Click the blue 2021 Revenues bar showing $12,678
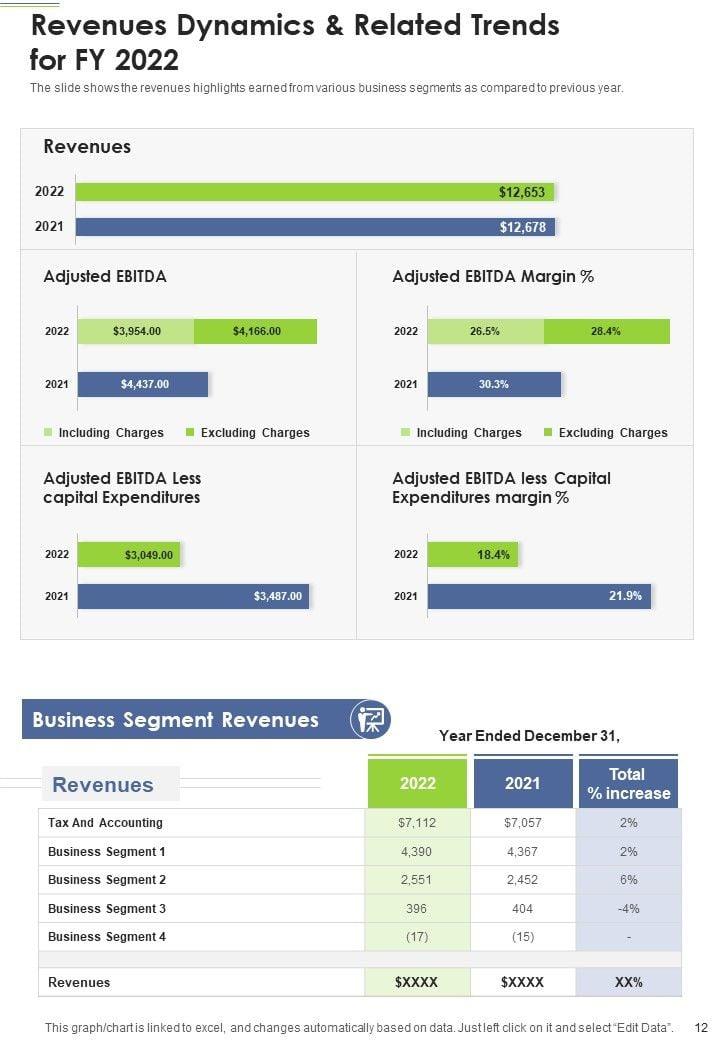 pos(315,227)
